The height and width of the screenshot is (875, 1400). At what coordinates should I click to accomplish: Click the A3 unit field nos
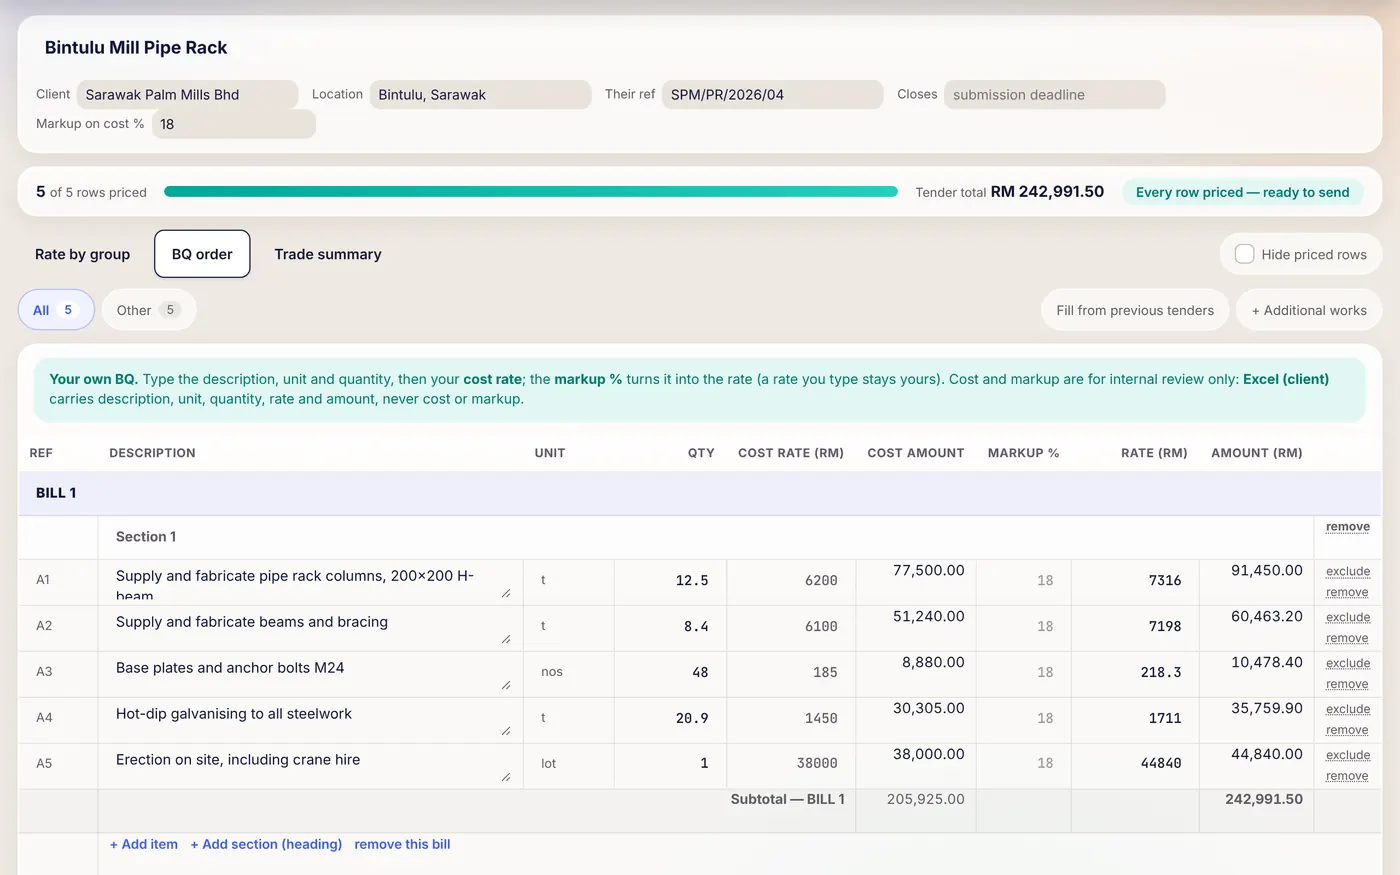568,672
